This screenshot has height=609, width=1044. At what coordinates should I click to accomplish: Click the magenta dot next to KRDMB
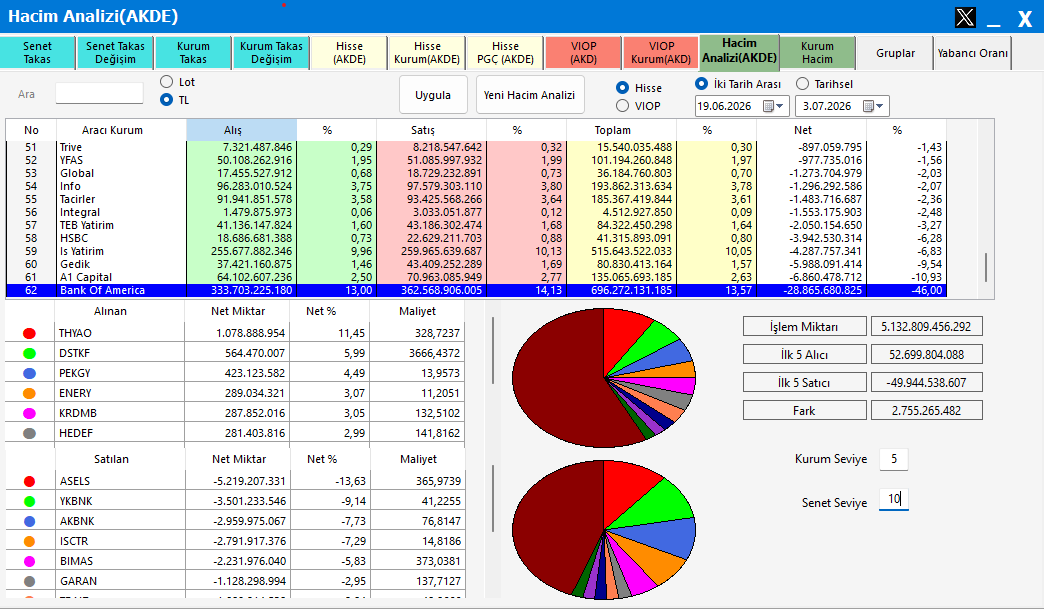coord(29,413)
